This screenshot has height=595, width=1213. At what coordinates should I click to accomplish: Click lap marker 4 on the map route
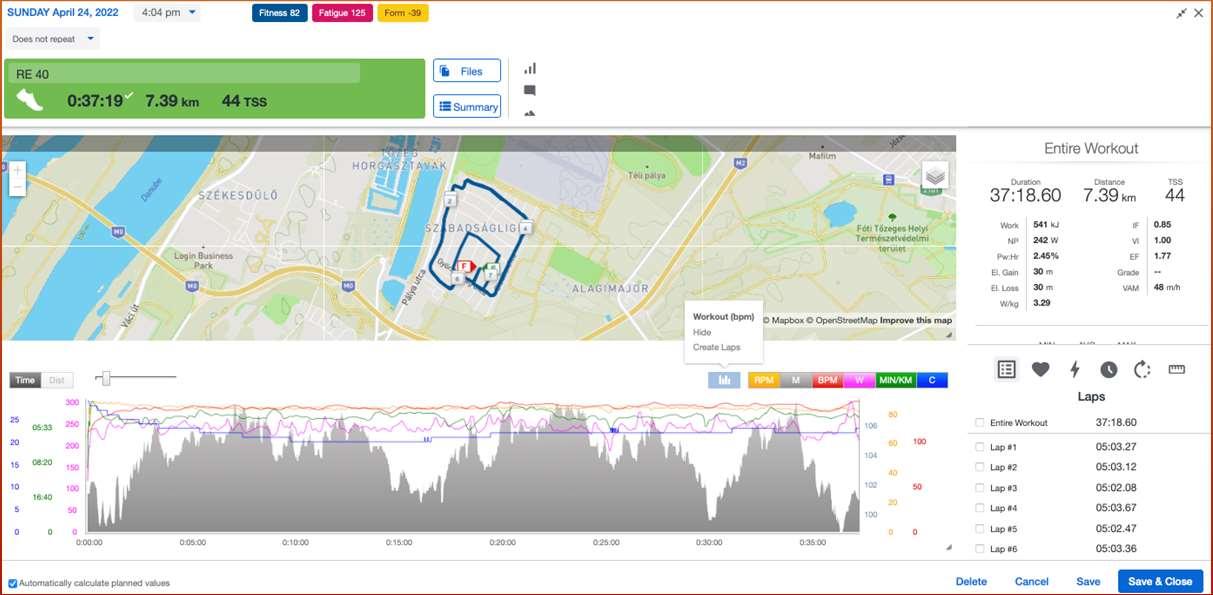click(x=524, y=228)
